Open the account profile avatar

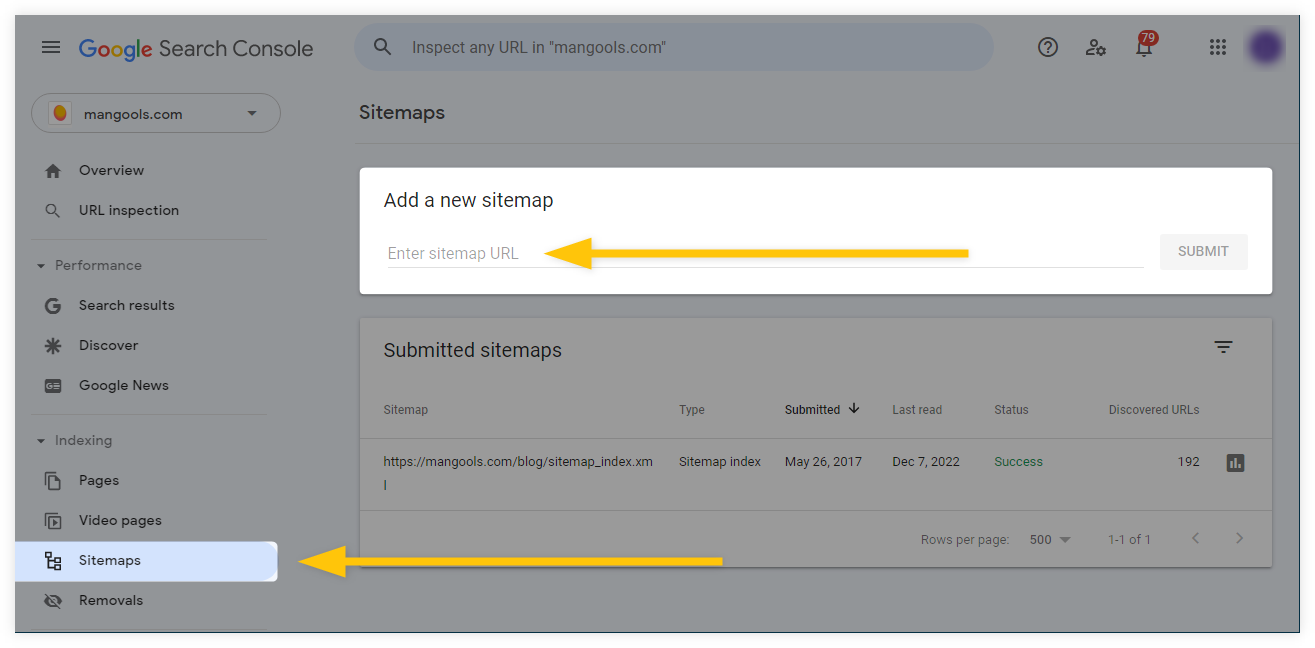1266,48
